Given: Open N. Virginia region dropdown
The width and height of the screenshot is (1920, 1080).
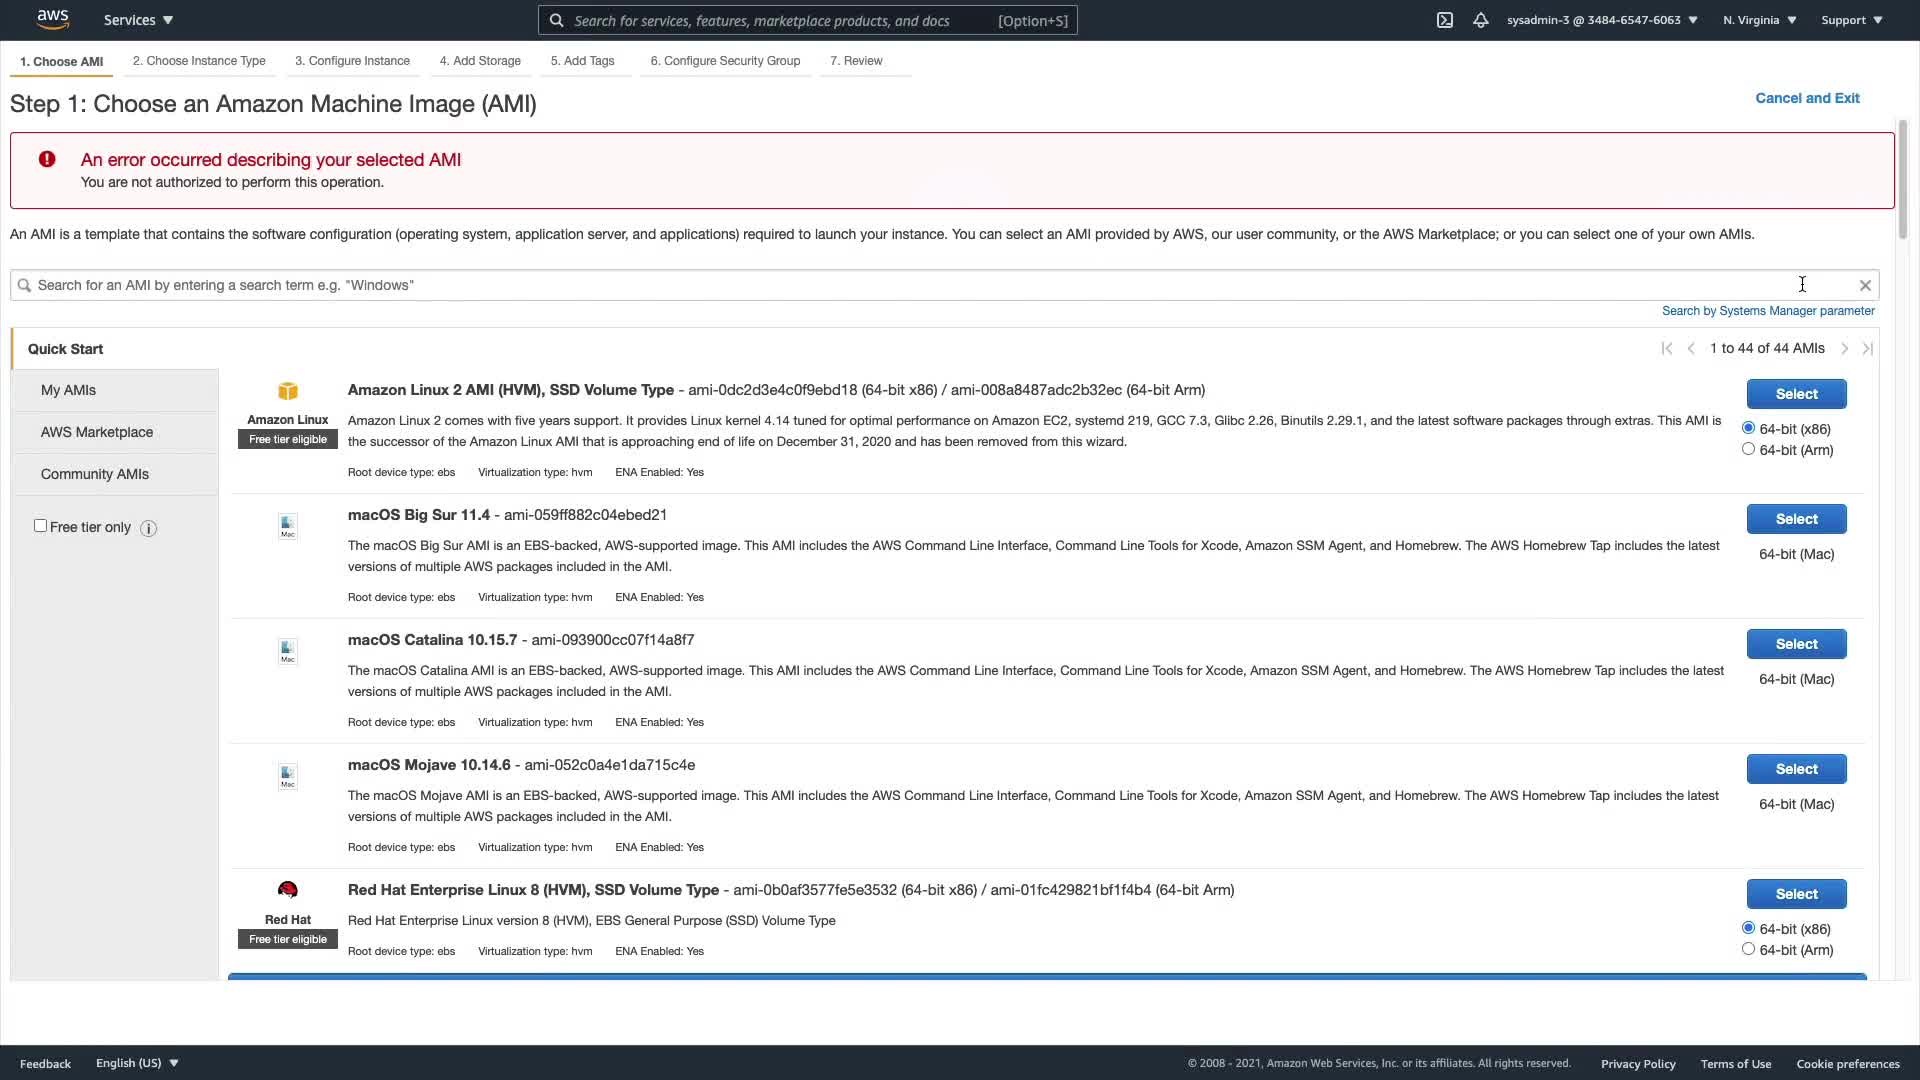Looking at the screenshot, I should (x=1759, y=20).
